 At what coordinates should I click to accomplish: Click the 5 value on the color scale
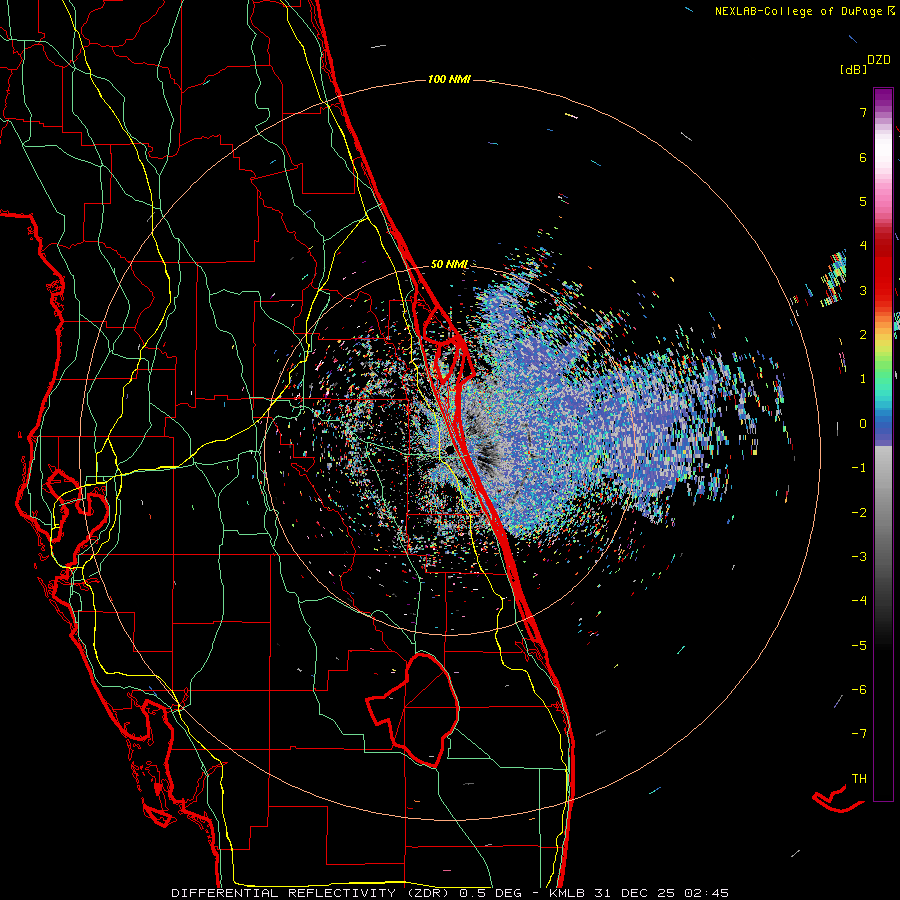coord(863,201)
